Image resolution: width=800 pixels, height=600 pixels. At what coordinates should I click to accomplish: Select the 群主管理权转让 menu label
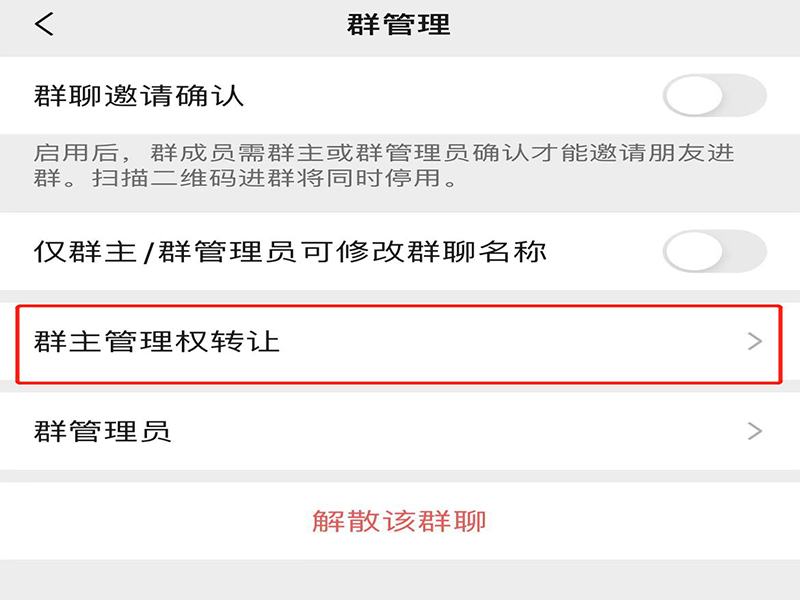pyautogui.click(x=157, y=342)
